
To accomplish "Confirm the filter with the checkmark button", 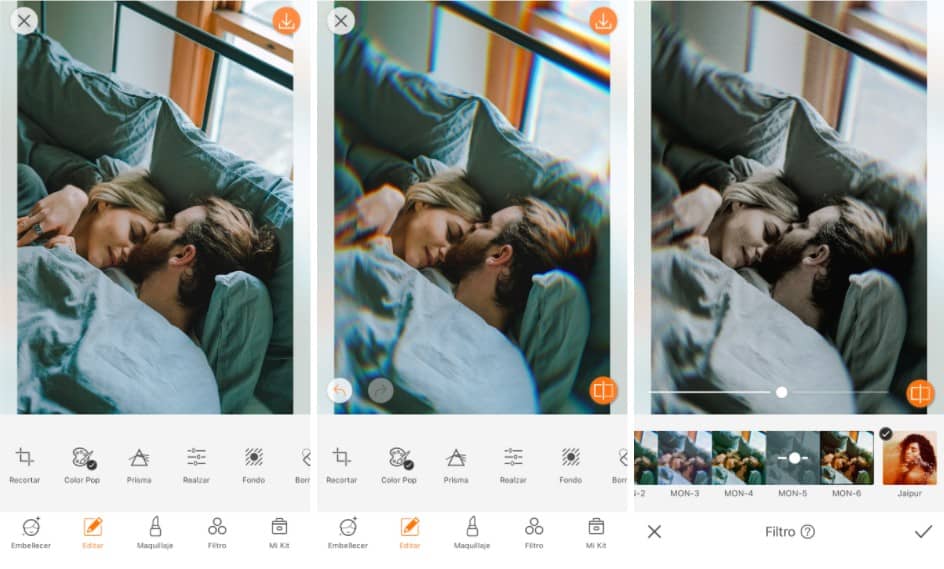I will [x=922, y=532].
